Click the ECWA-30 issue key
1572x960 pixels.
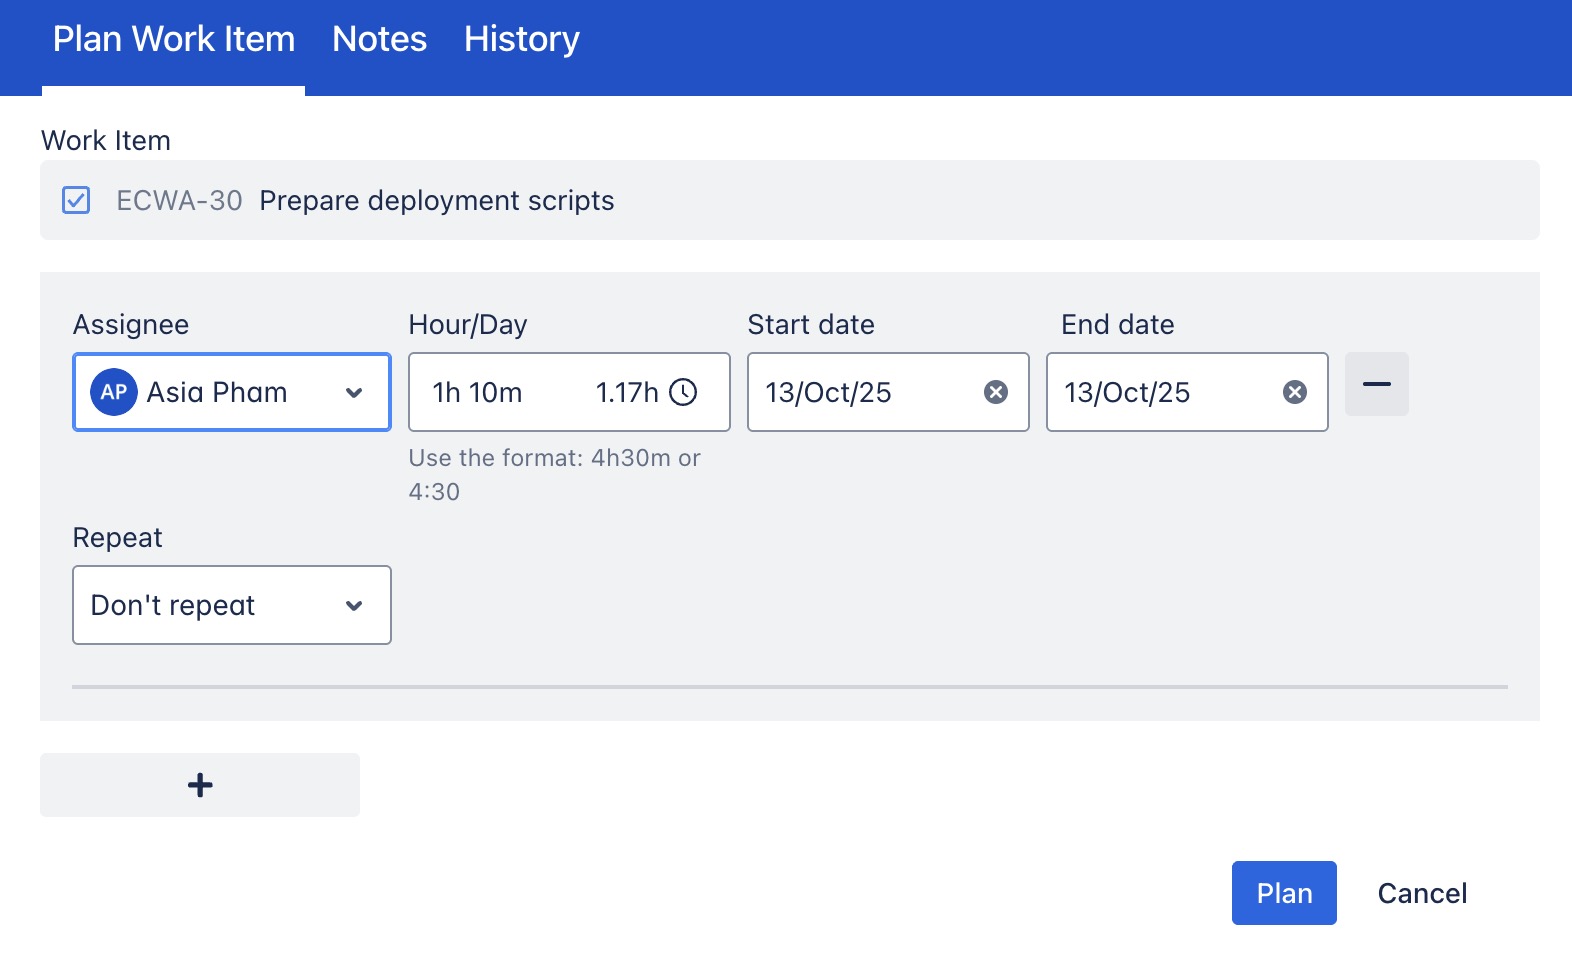pos(179,201)
